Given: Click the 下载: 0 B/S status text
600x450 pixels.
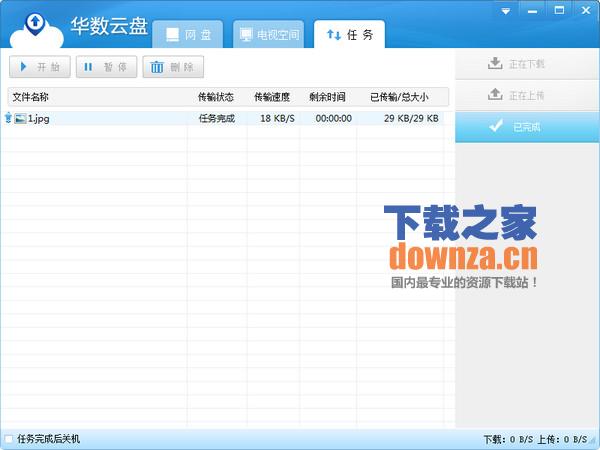Looking at the screenshot, I should coord(508,439).
